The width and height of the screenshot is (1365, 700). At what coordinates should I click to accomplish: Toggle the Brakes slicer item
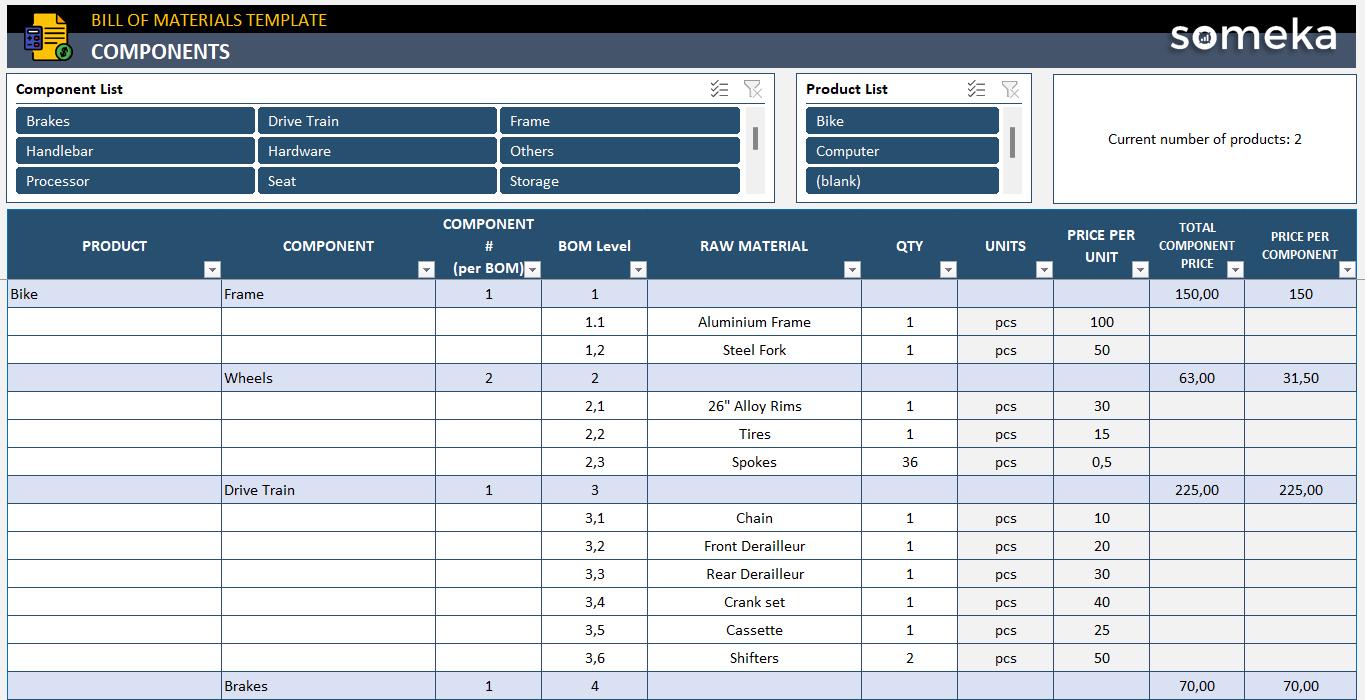135,121
